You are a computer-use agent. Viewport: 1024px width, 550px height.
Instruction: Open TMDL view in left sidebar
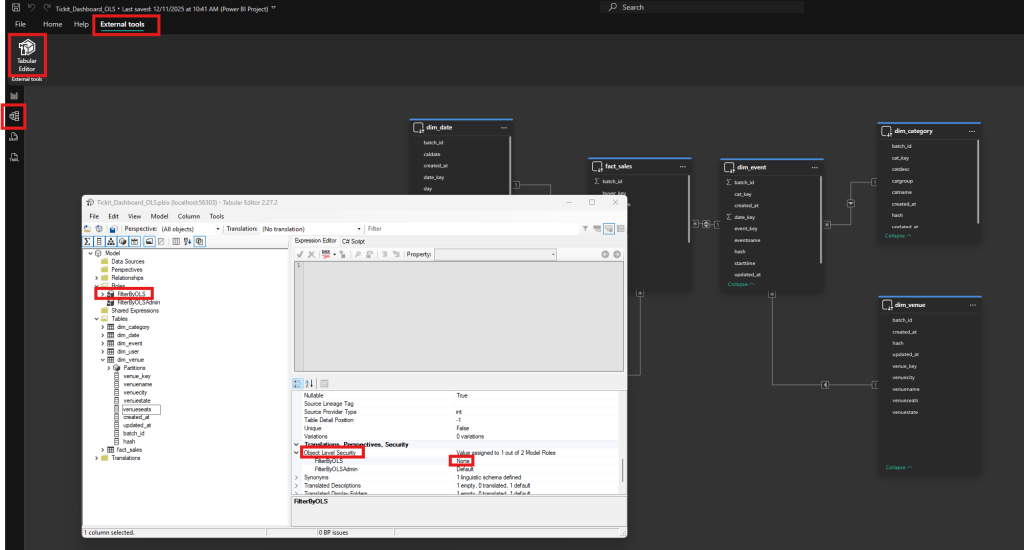tap(14, 158)
